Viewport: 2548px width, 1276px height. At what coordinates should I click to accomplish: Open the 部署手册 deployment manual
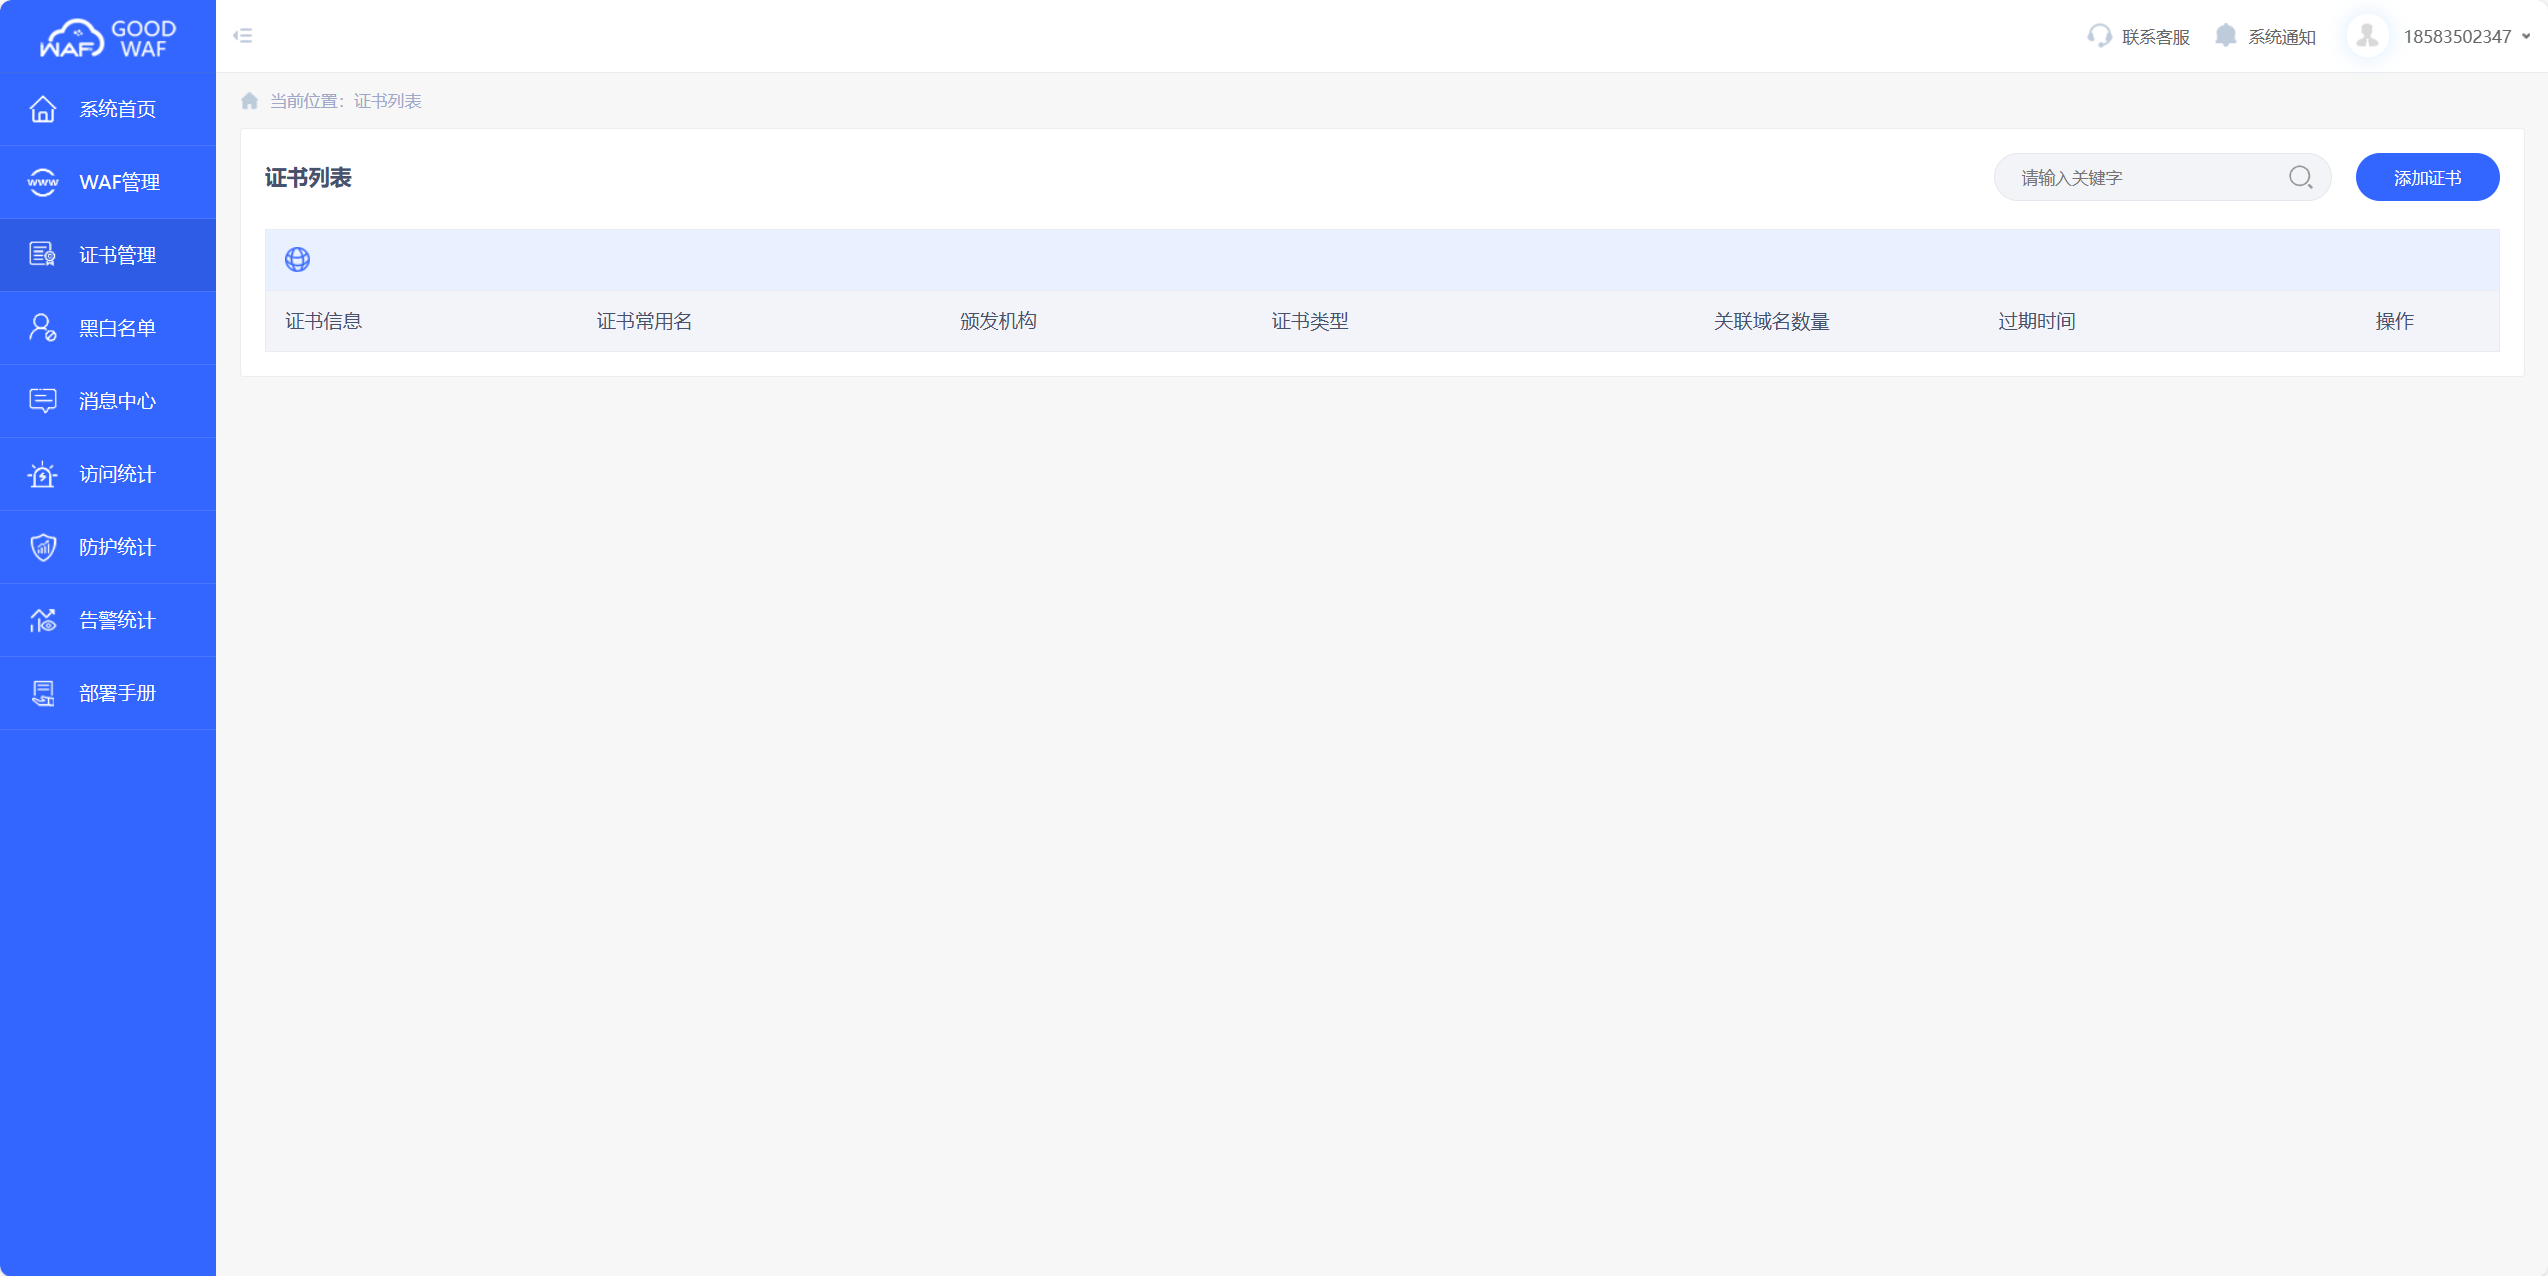(43, 692)
